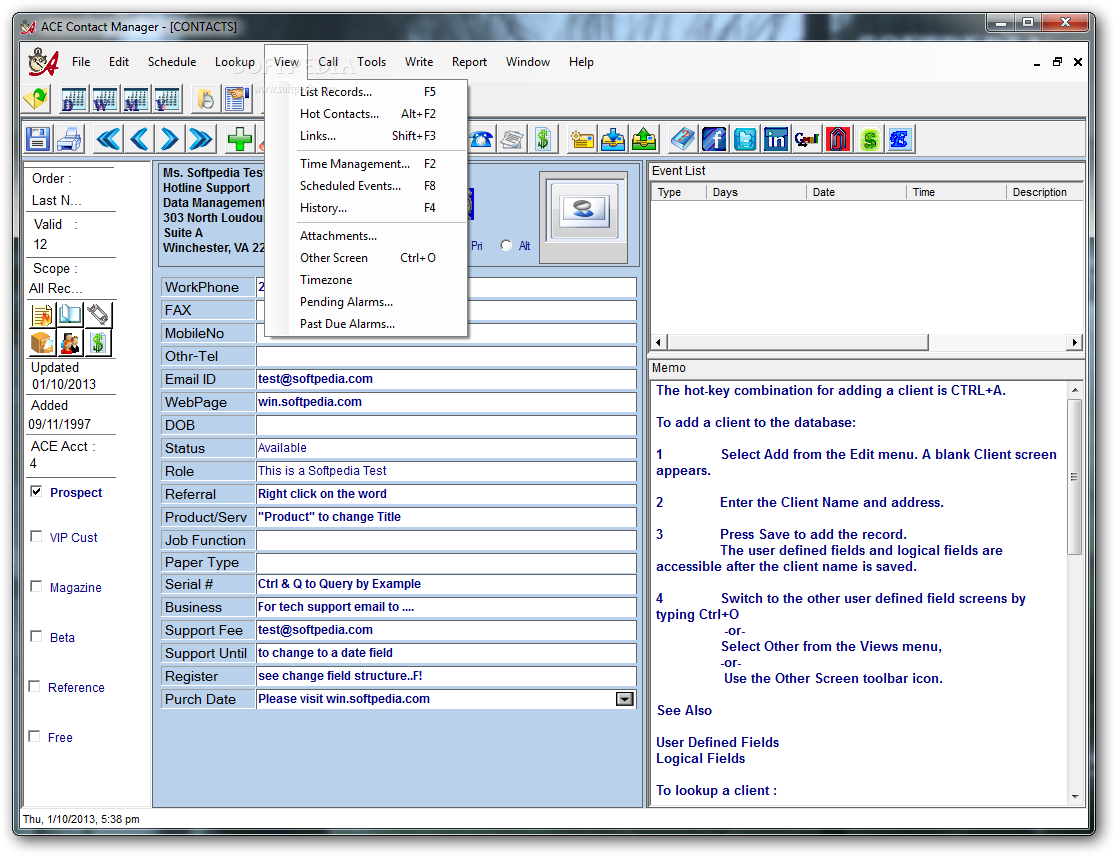
Task: Click the red paperclip attachment icon
Action: click(838, 139)
